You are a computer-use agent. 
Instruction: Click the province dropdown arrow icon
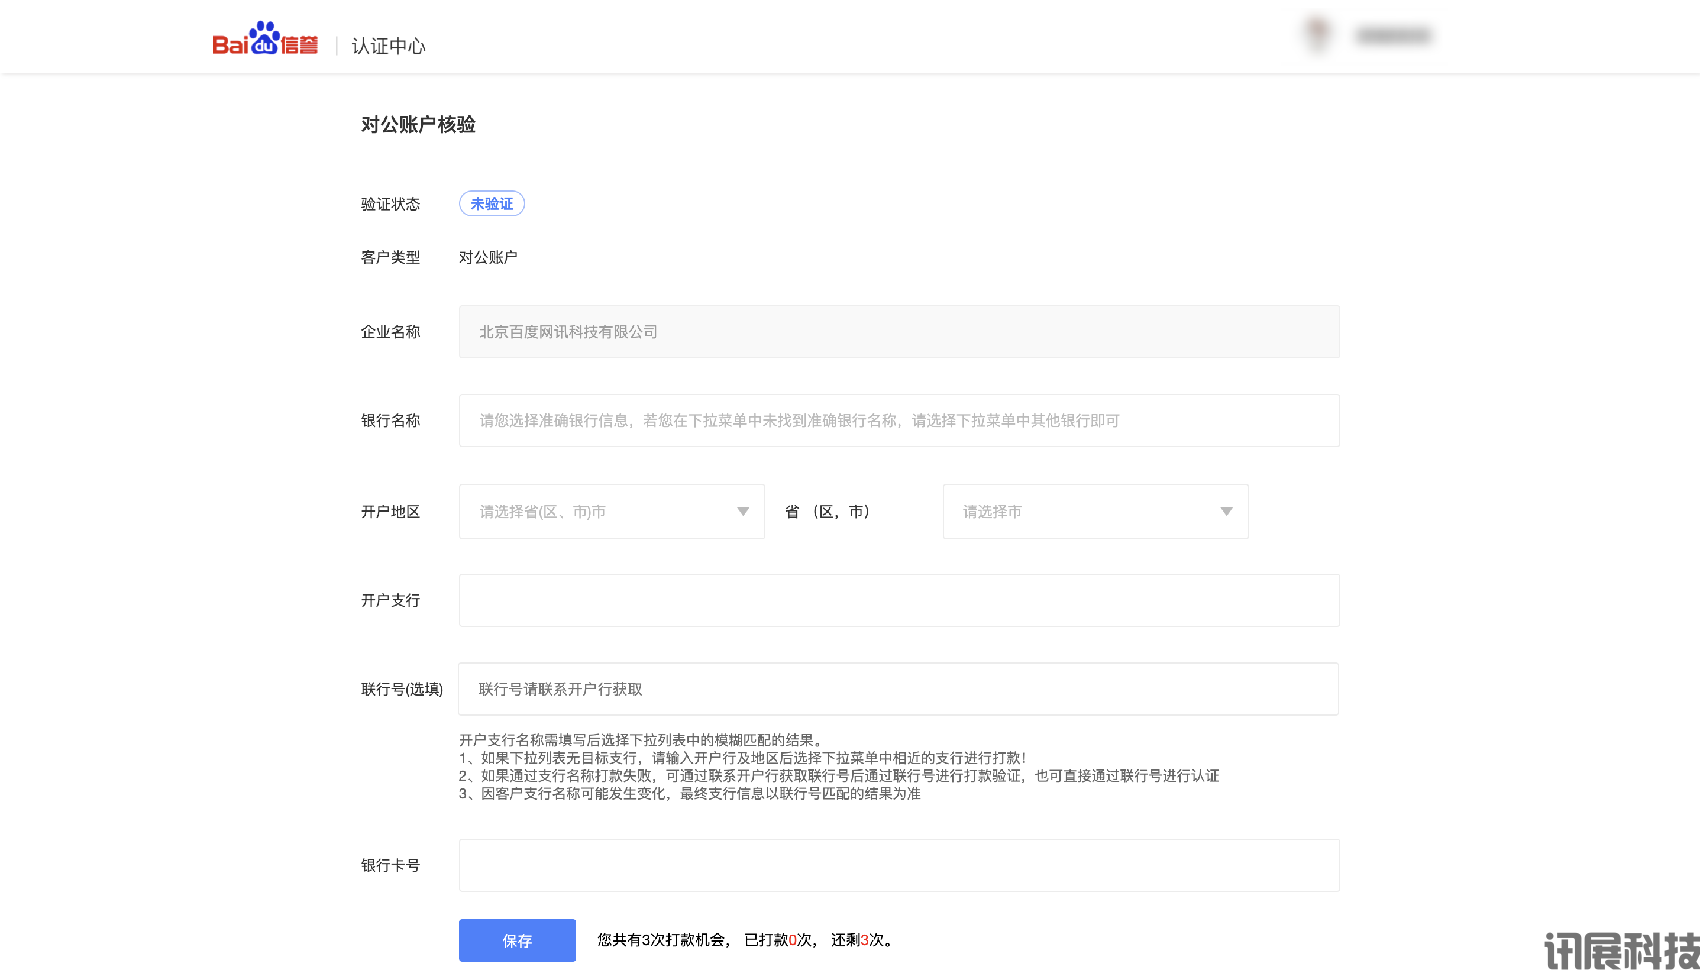point(743,512)
